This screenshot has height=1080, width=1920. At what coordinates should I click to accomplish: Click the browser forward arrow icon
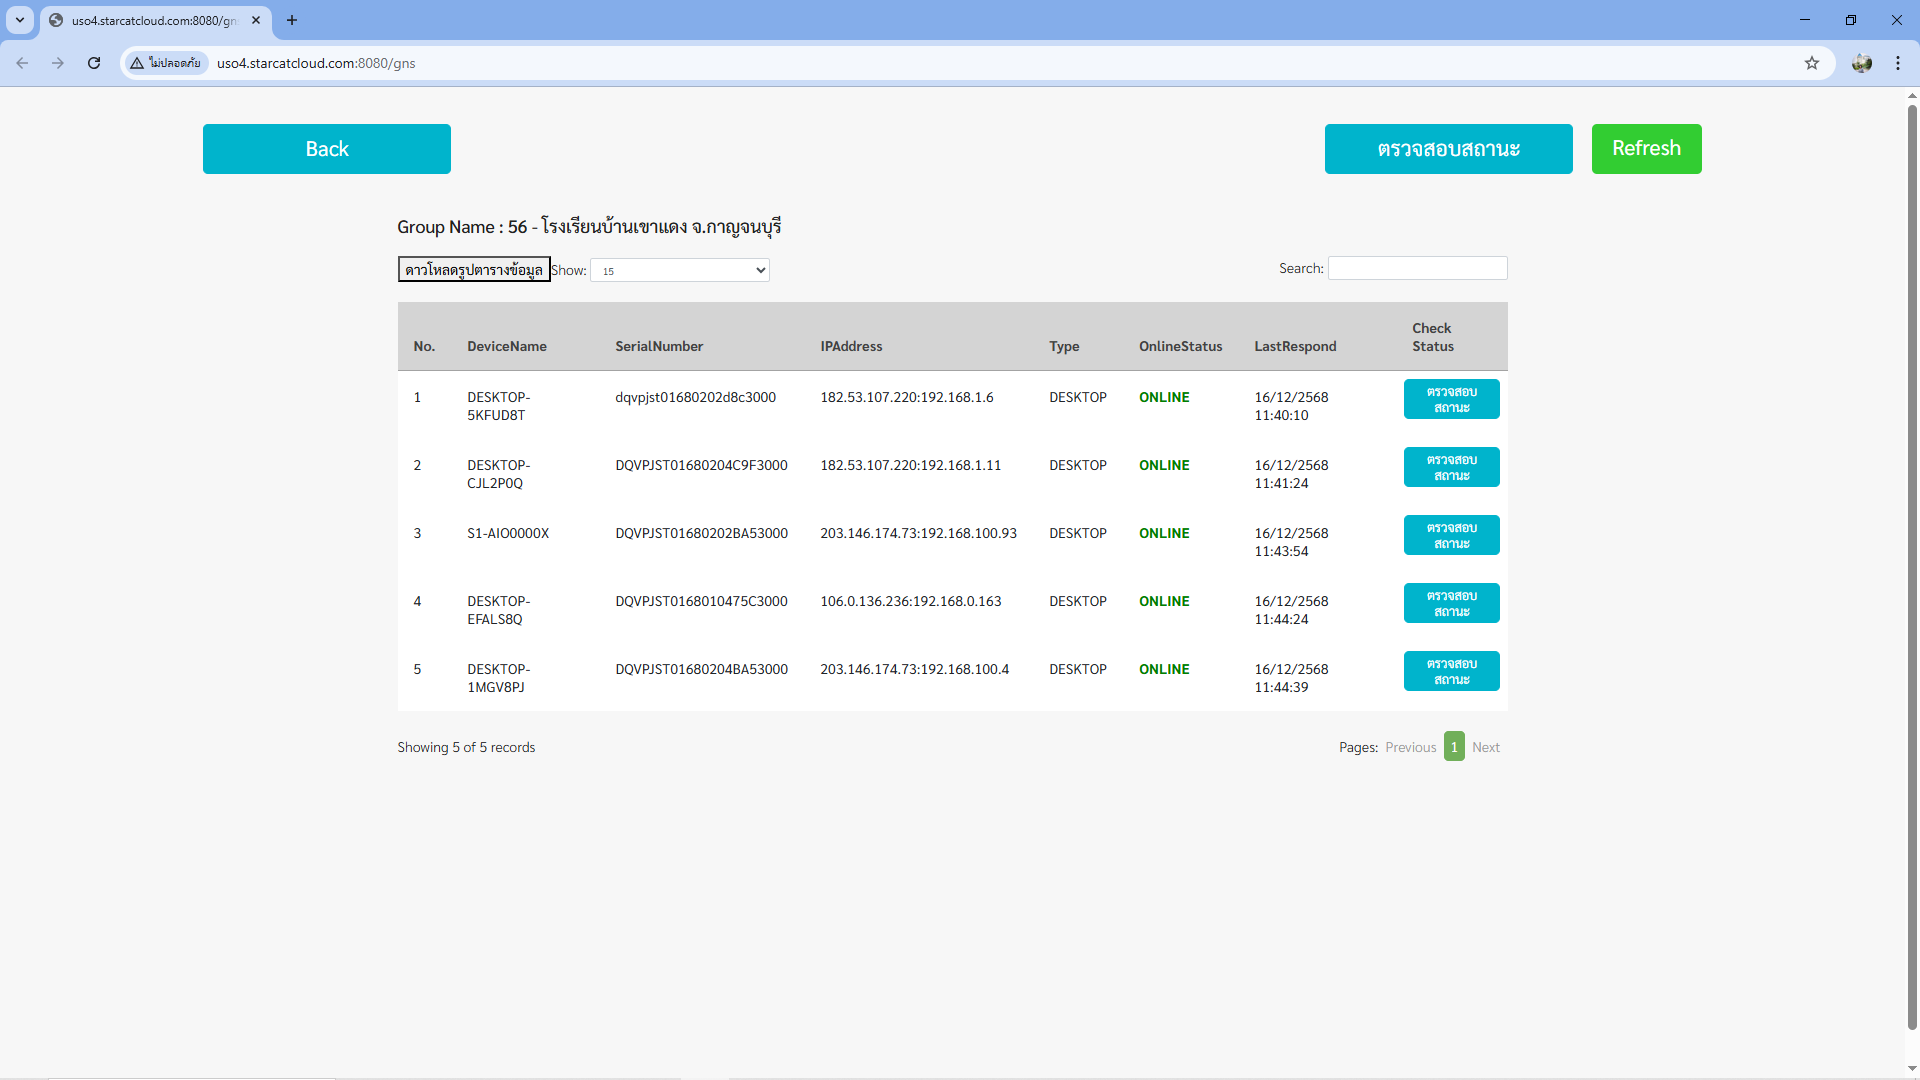(x=58, y=63)
